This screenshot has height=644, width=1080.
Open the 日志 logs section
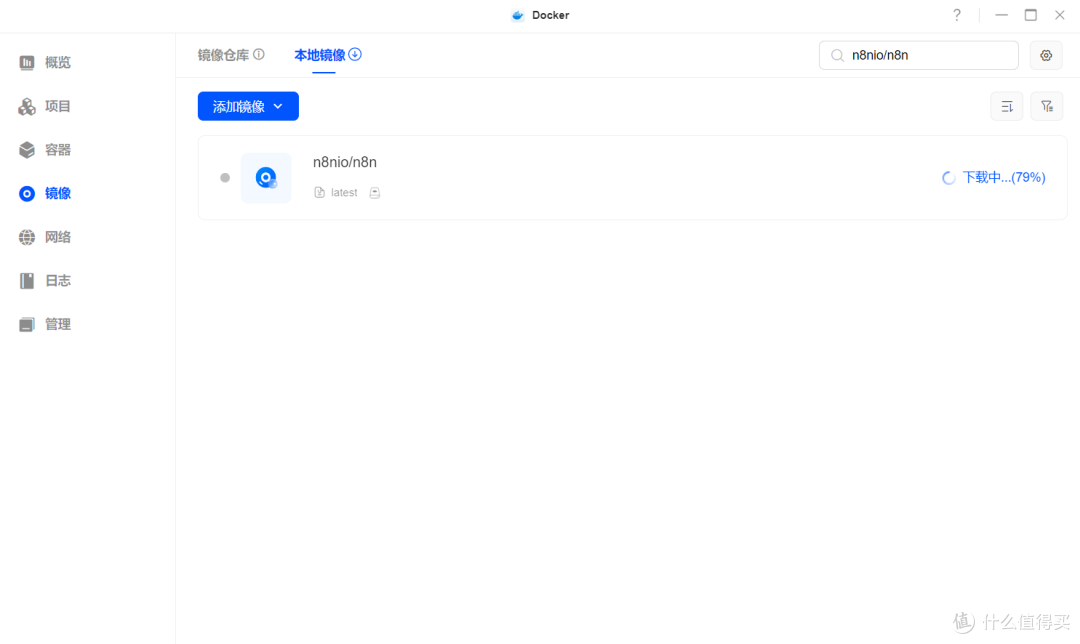(x=45, y=280)
